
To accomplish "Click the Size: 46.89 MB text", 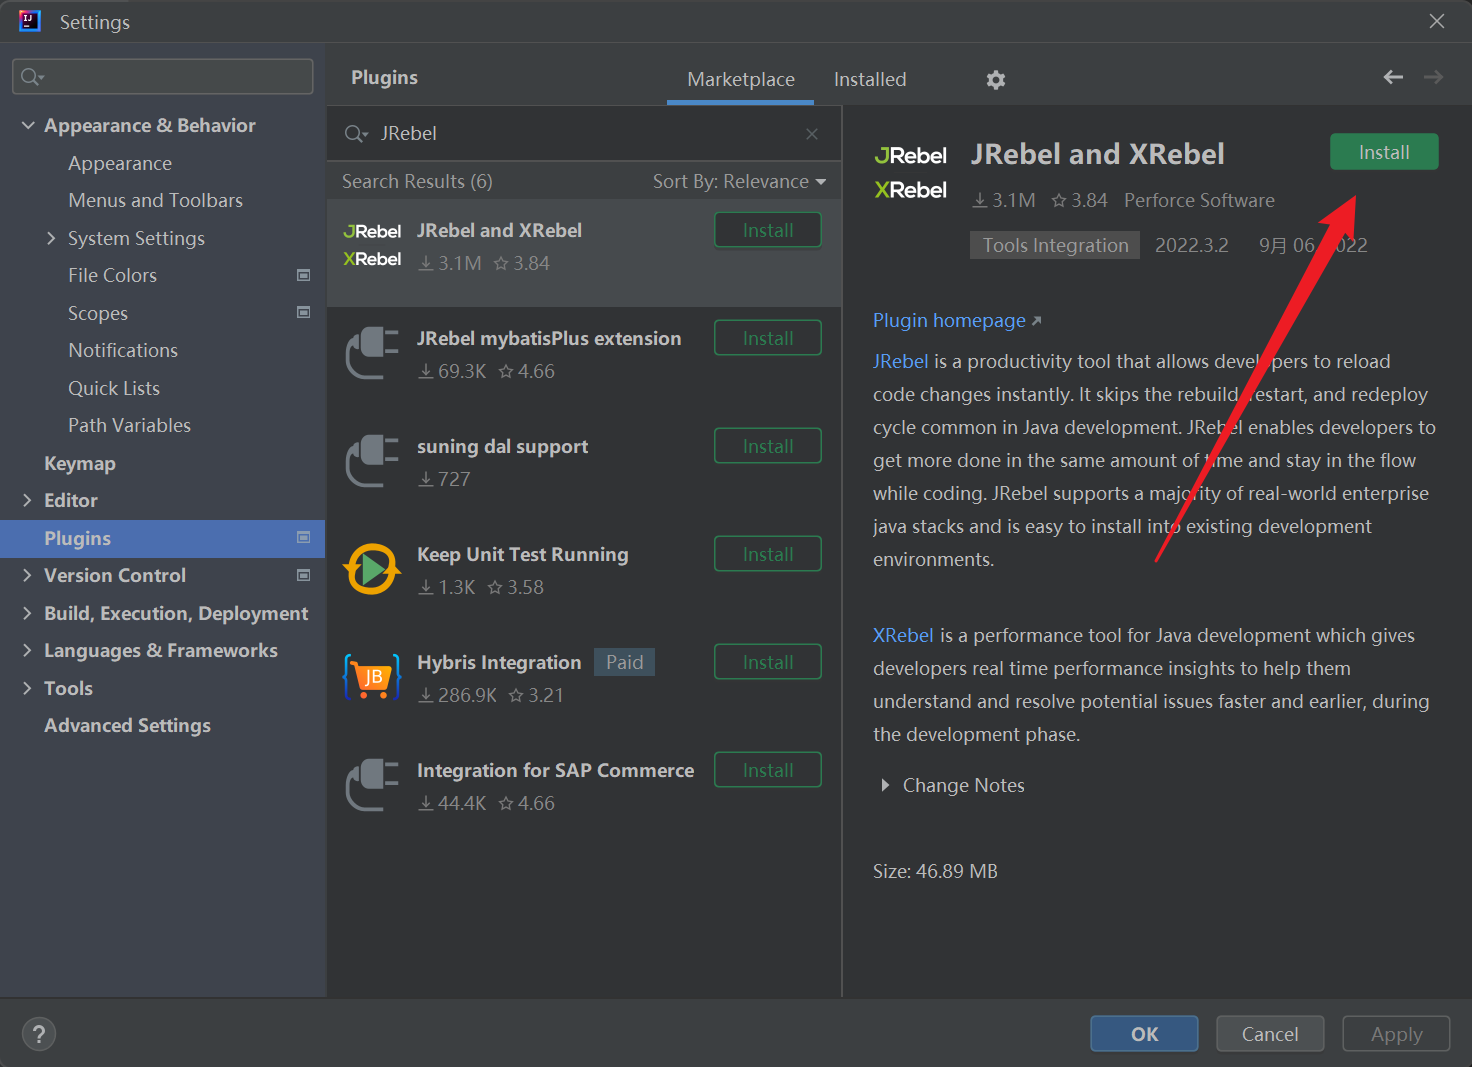I will click(x=935, y=871).
